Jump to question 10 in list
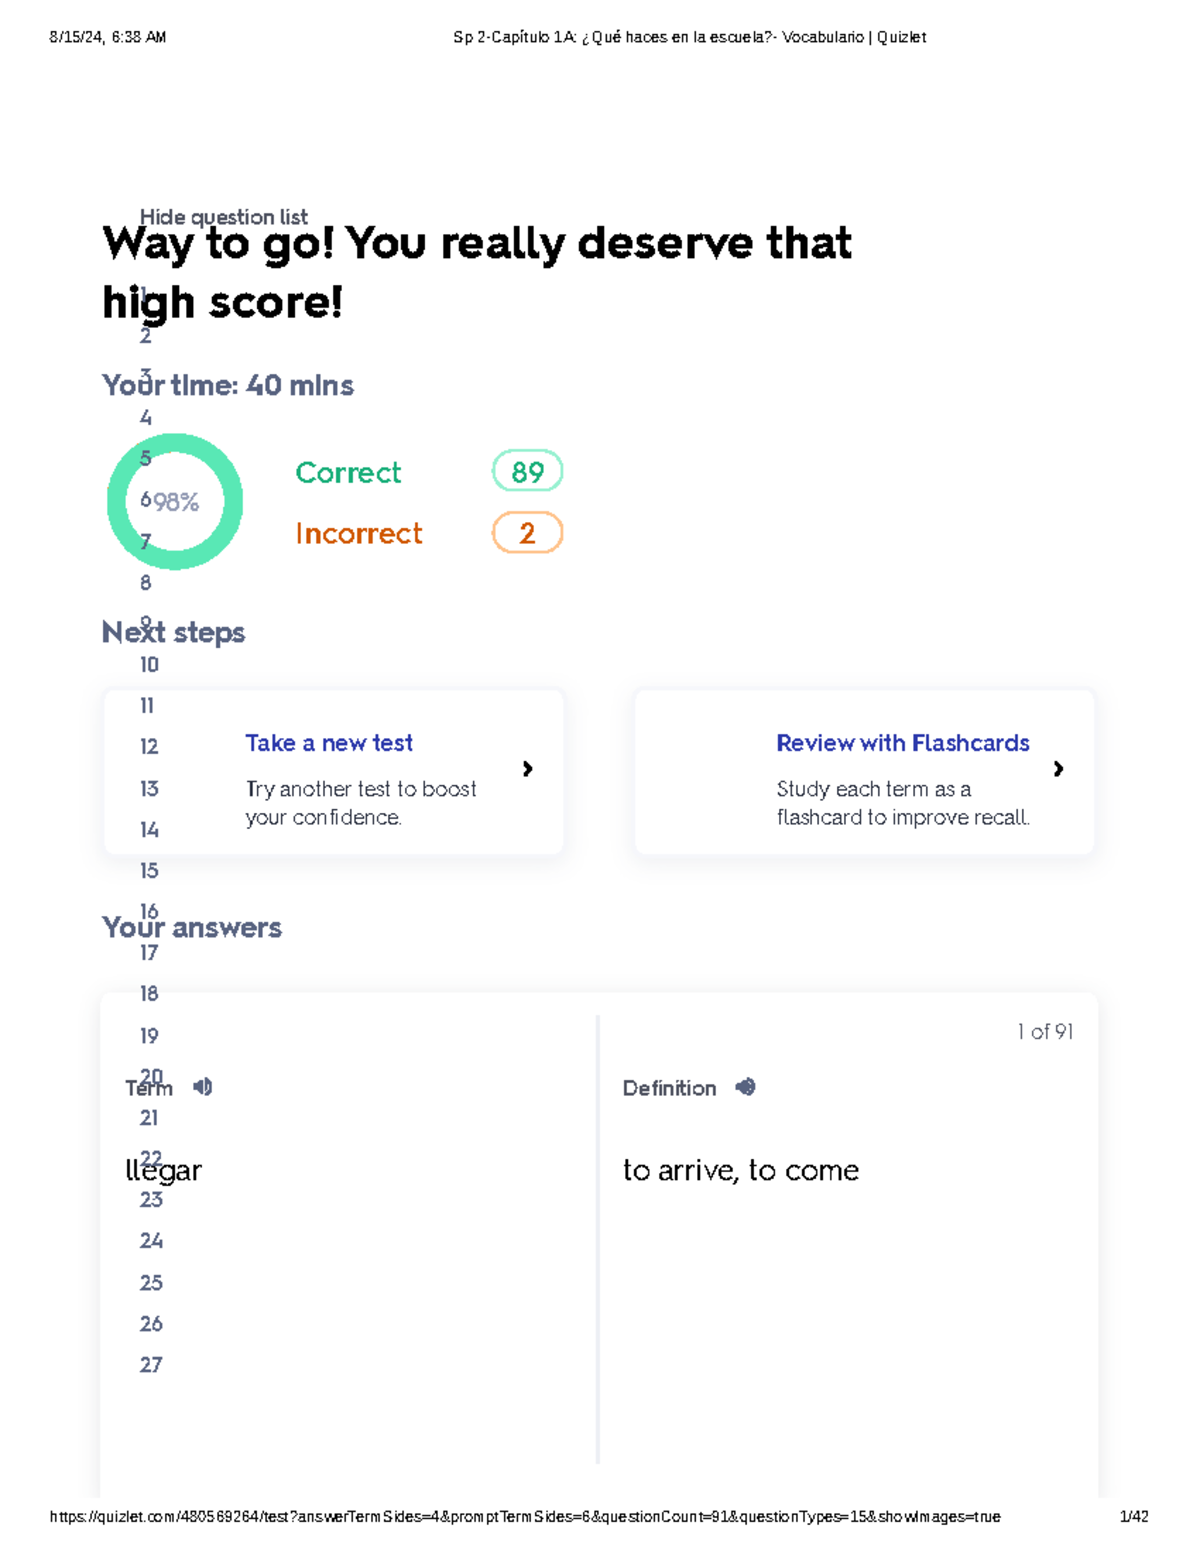This screenshot has height=1553, width=1200. (149, 665)
